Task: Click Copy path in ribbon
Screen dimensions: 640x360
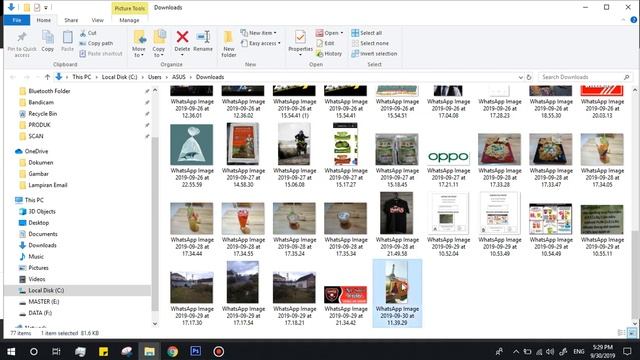Action: pyautogui.click(x=96, y=43)
